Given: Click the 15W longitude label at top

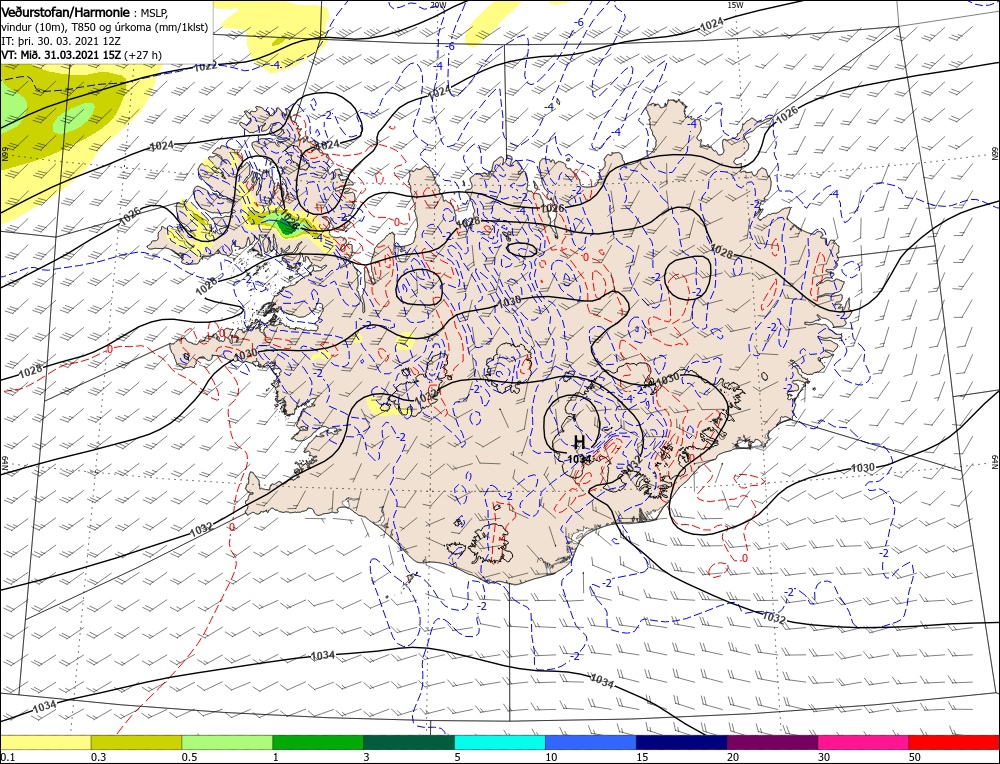Looking at the screenshot, I should [x=735, y=4].
